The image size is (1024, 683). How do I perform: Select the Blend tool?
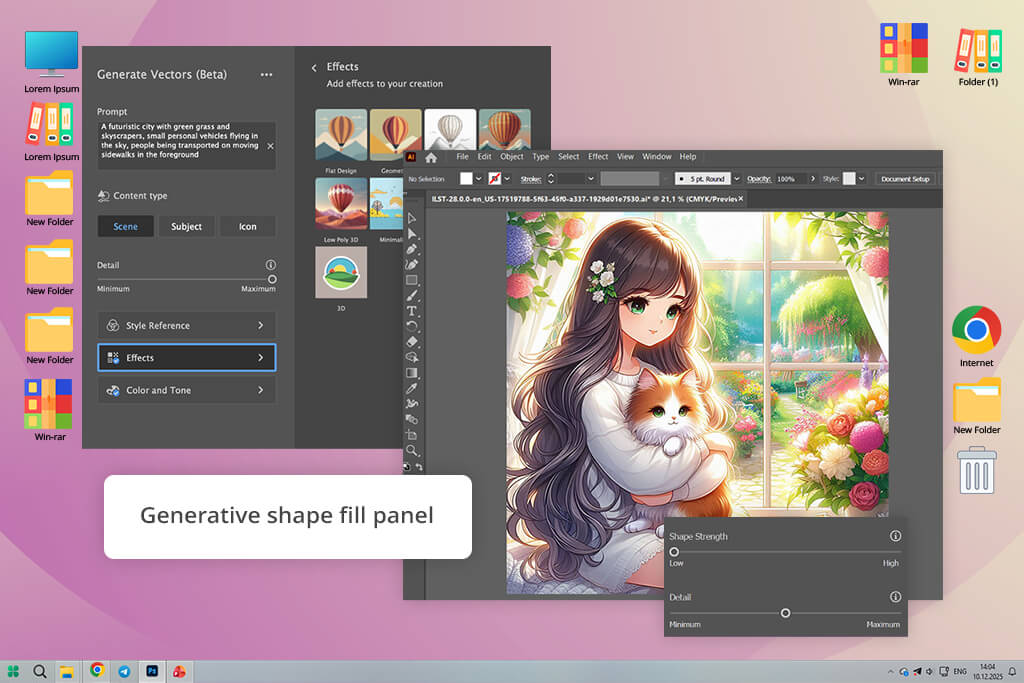412,419
